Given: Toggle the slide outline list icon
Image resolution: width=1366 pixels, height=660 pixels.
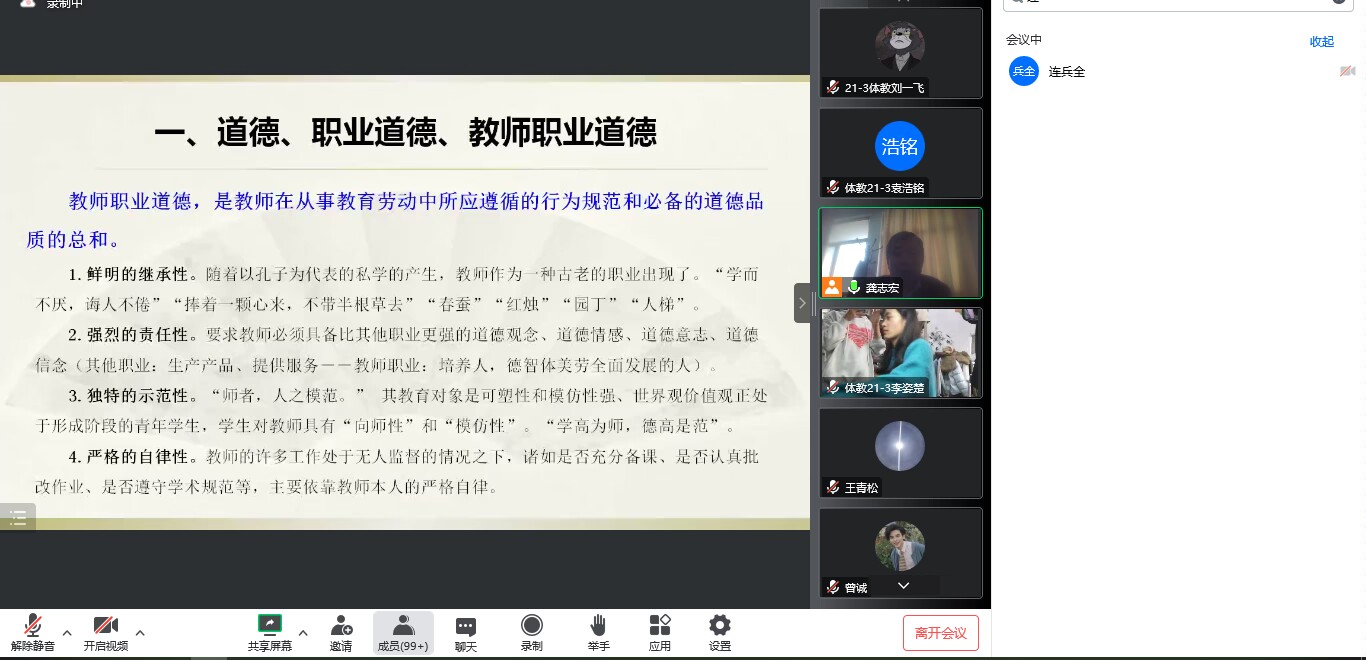Looking at the screenshot, I should 18,517.
